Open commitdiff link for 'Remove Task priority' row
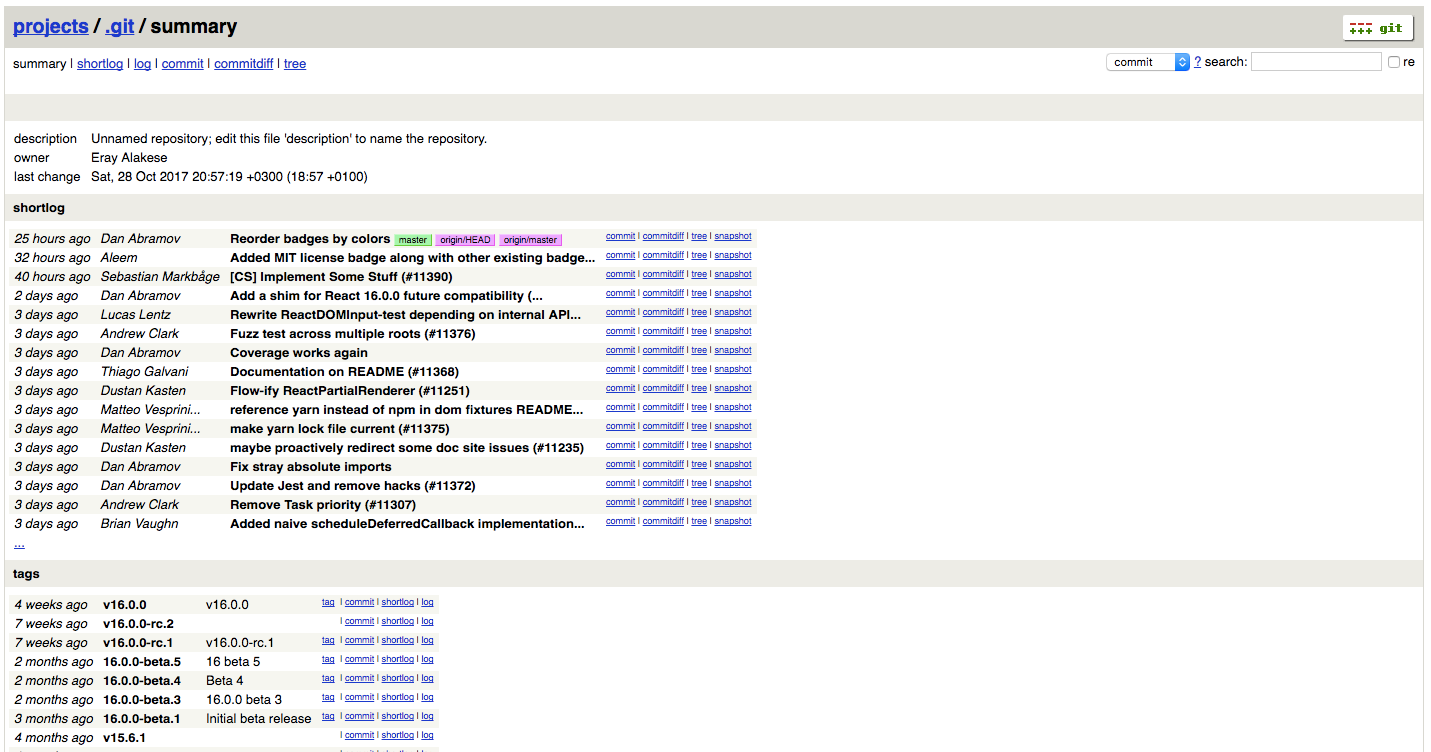This screenshot has height=752, width=1431. coord(663,502)
